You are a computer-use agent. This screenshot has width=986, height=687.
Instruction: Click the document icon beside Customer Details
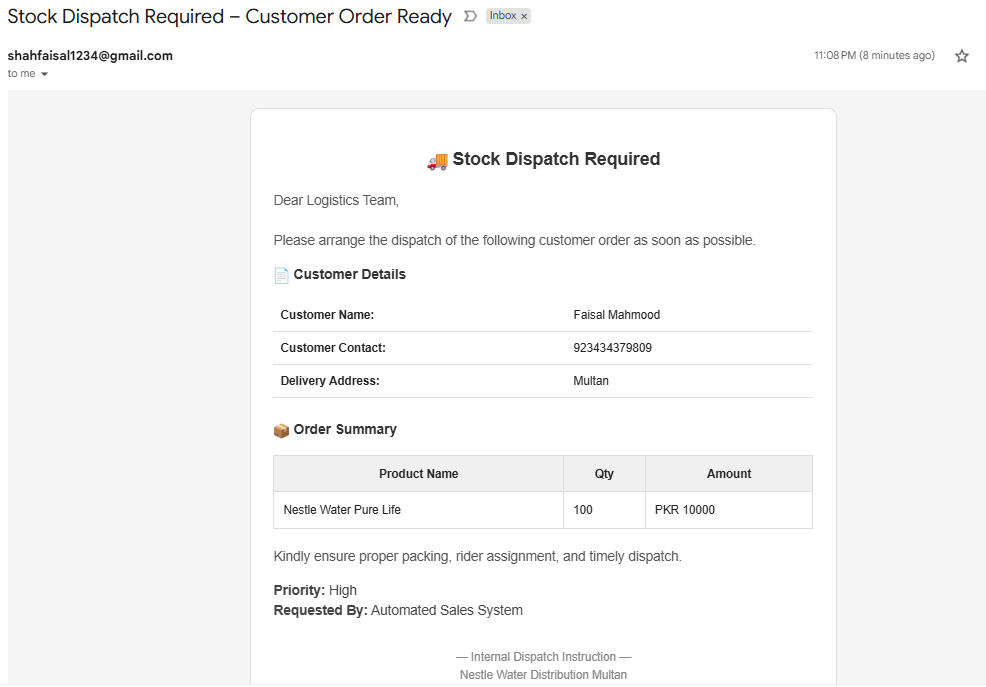click(281, 275)
